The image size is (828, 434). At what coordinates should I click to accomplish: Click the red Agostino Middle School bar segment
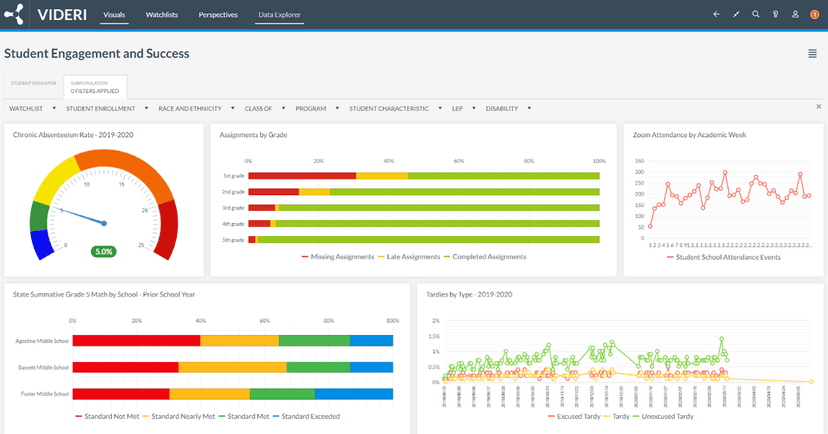pyautogui.click(x=136, y=341)
